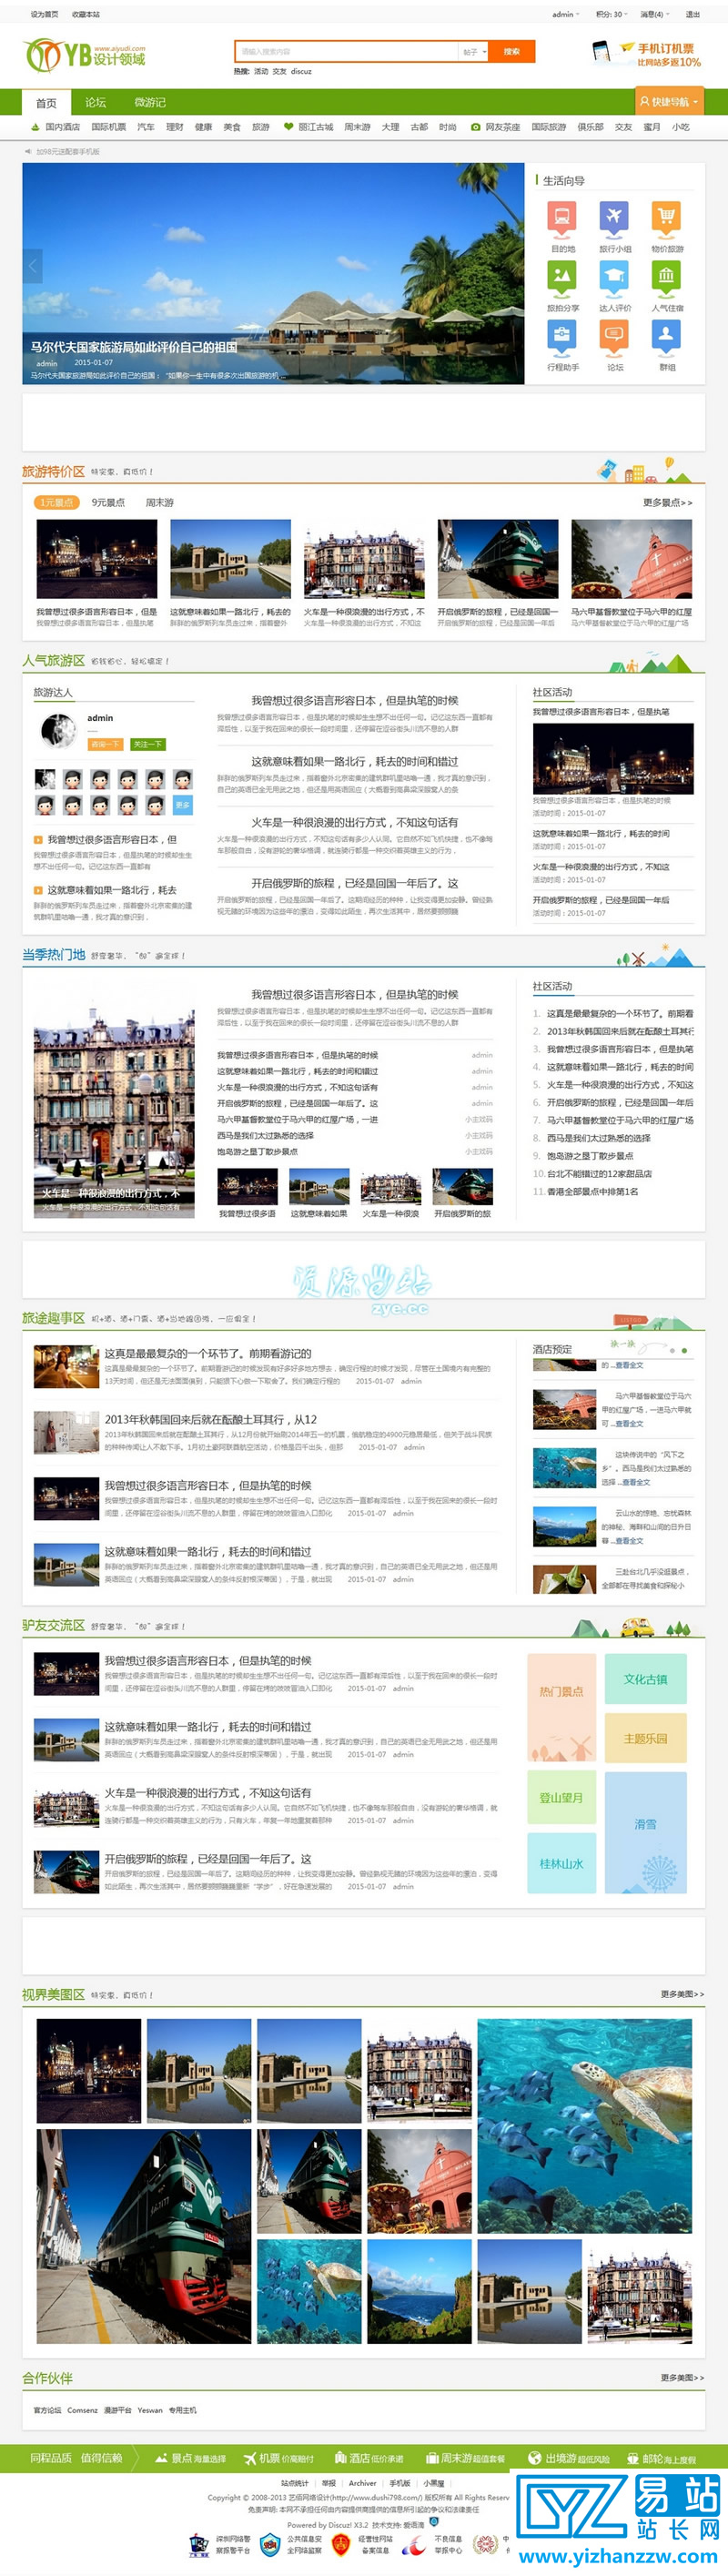Expand the 快捷导航 quick navigation dropdown
This screenshot has height=2576, width=728.
[x=668, y=101]
